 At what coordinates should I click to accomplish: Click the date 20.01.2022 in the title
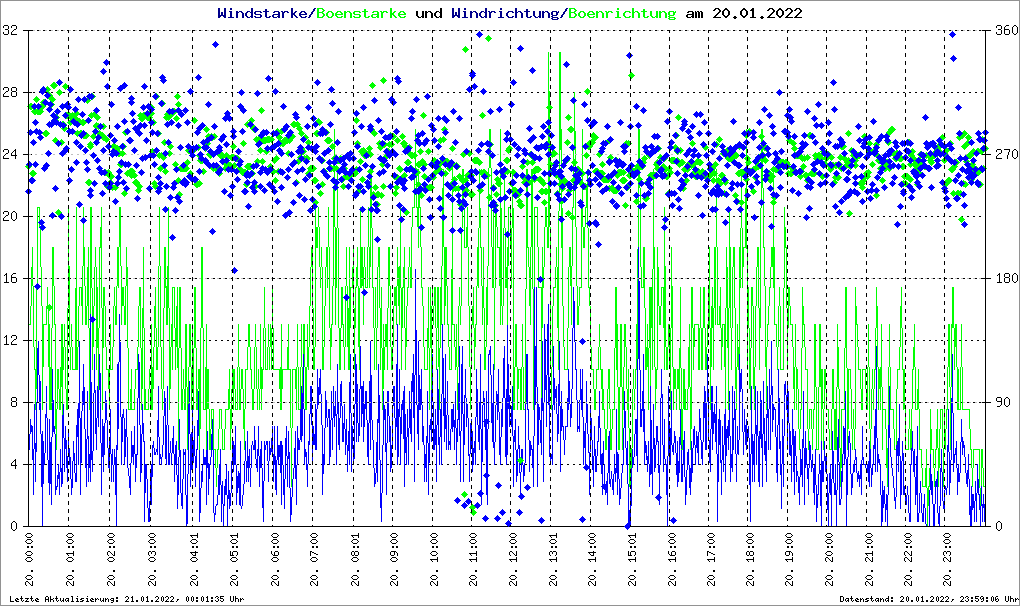[756, 14]
